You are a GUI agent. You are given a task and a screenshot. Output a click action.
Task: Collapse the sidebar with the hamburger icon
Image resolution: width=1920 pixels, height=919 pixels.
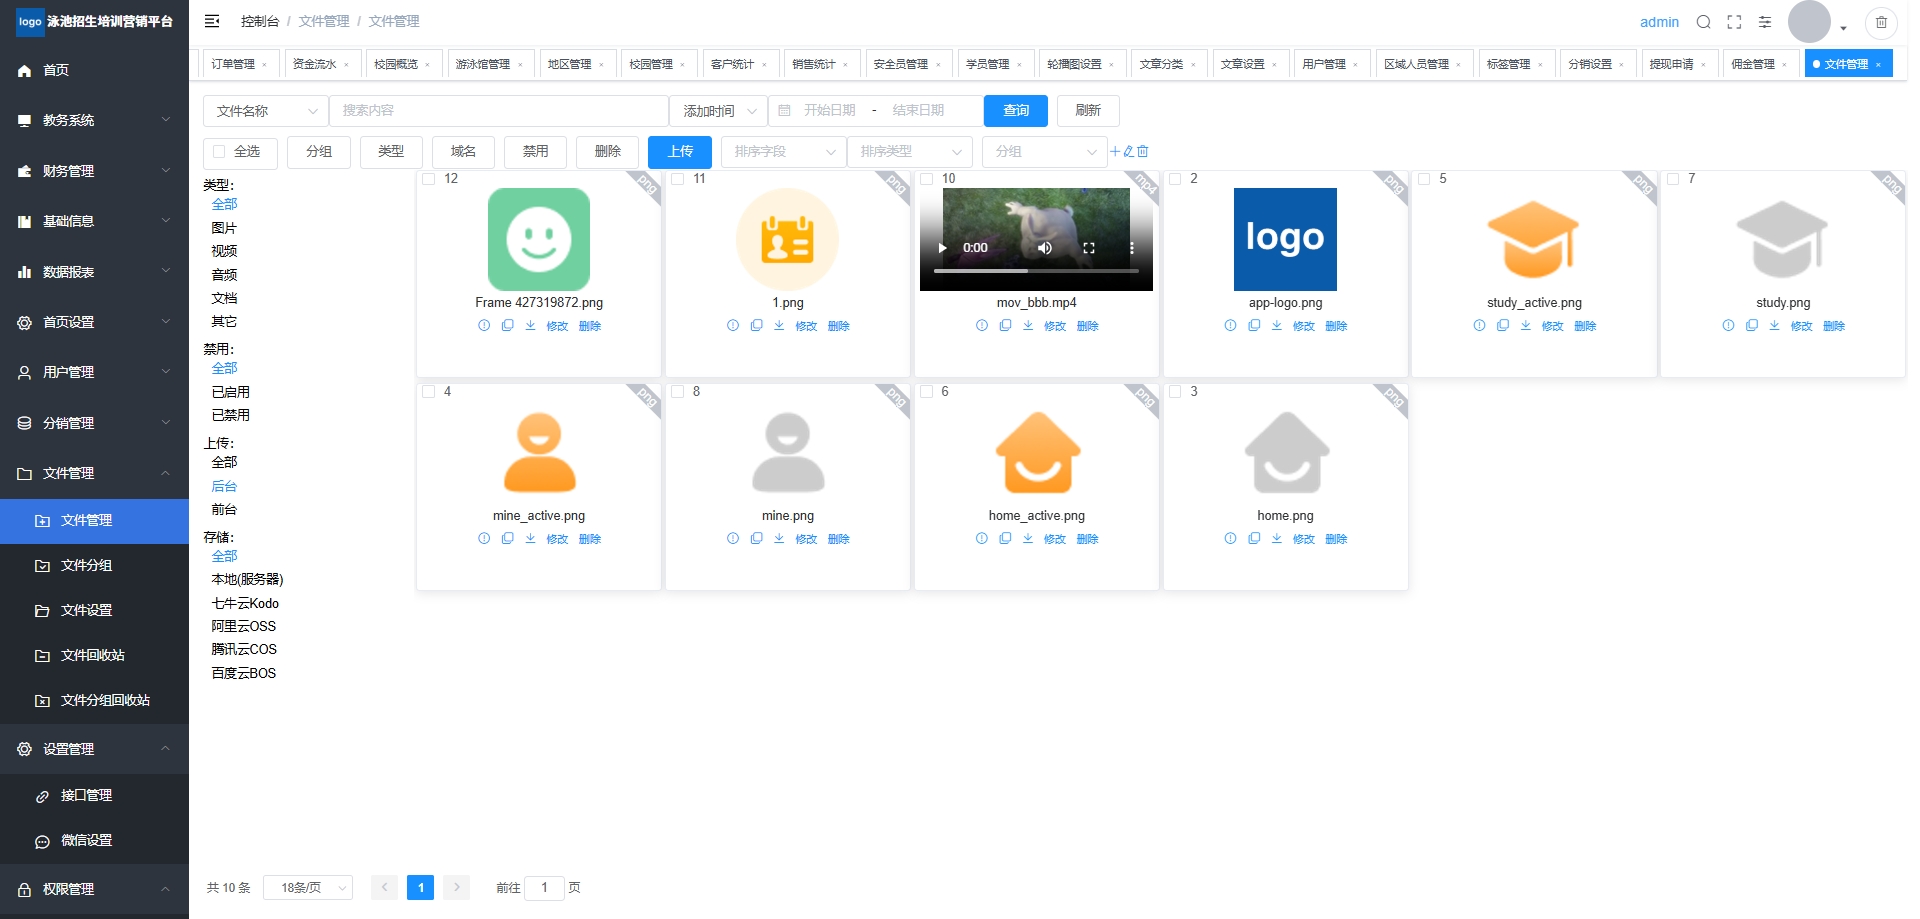point(212,21)
